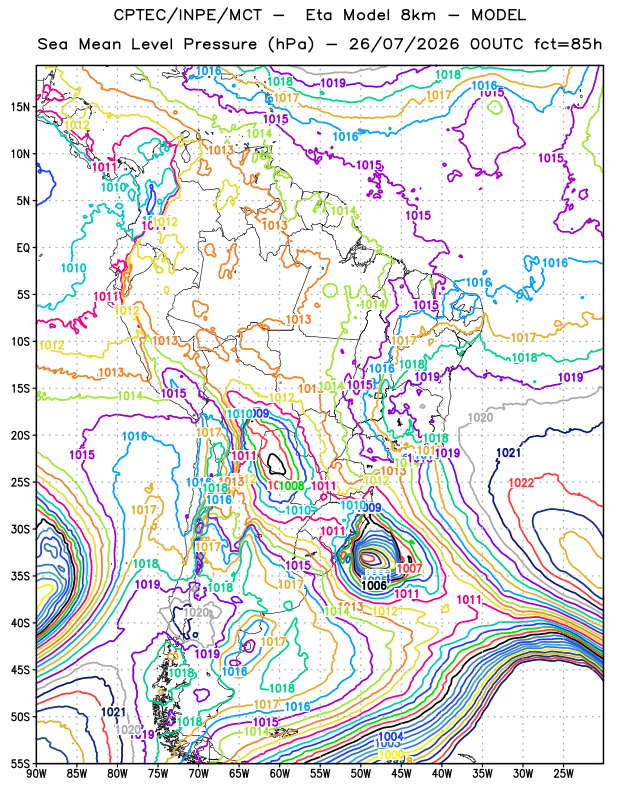Click the fct=85h forecast hour text

click(x=567, y=44)
